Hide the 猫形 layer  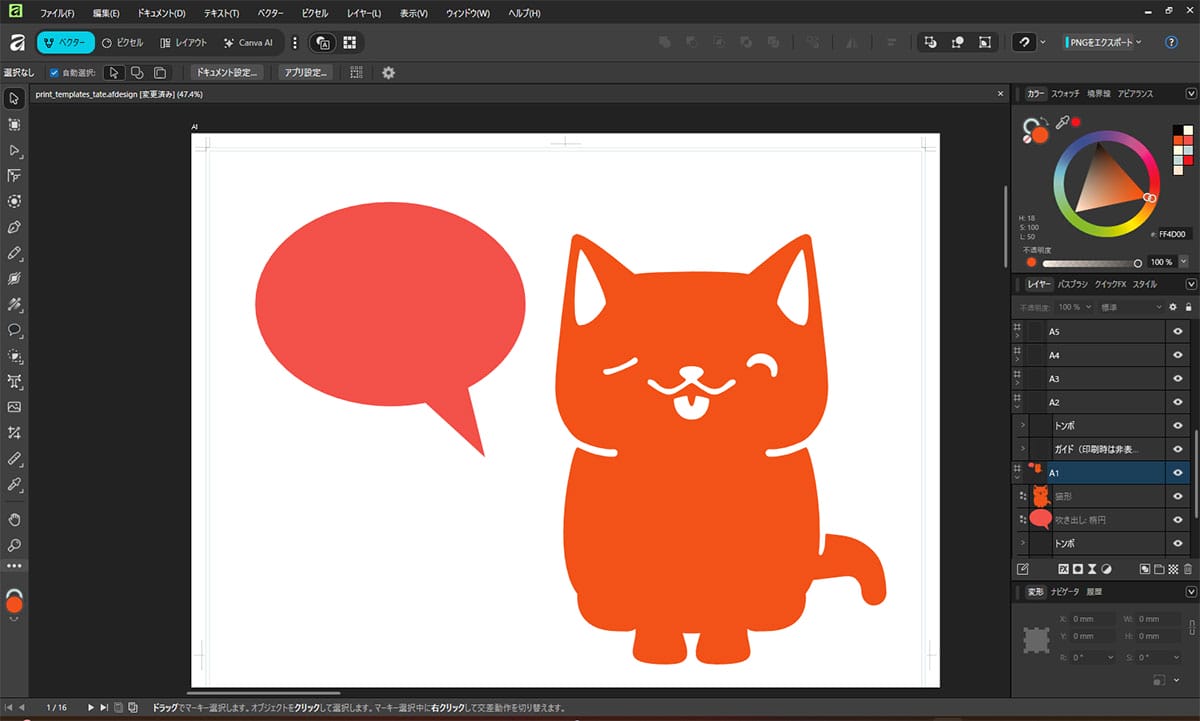click(x=1178, y=496)
